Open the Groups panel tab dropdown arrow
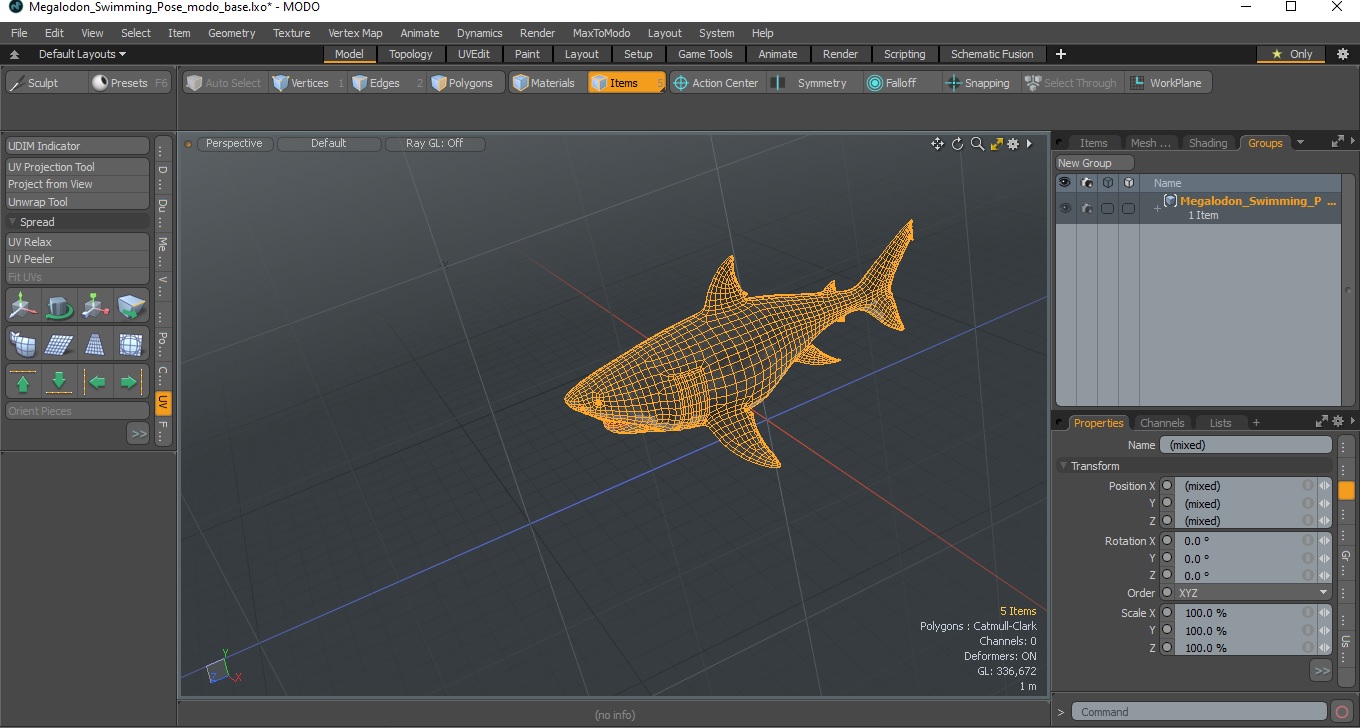1360x728 pixels. click(1300, 143)
